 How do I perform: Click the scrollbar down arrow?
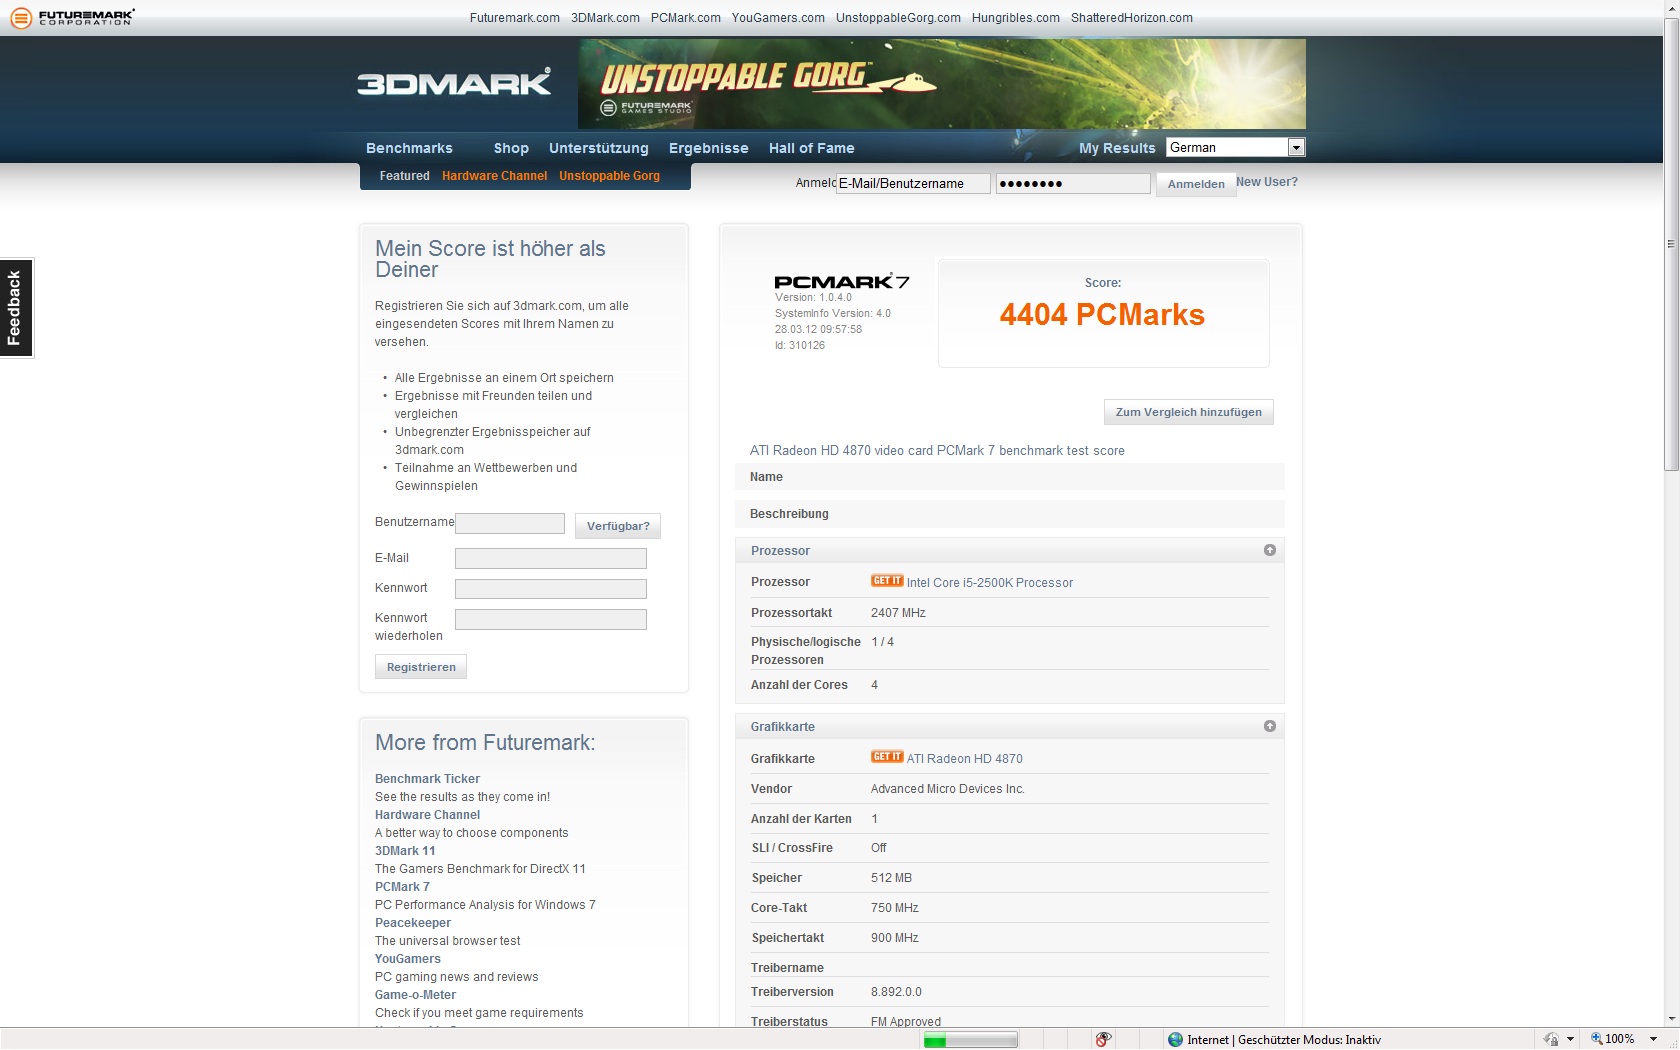(1671, 1018)
